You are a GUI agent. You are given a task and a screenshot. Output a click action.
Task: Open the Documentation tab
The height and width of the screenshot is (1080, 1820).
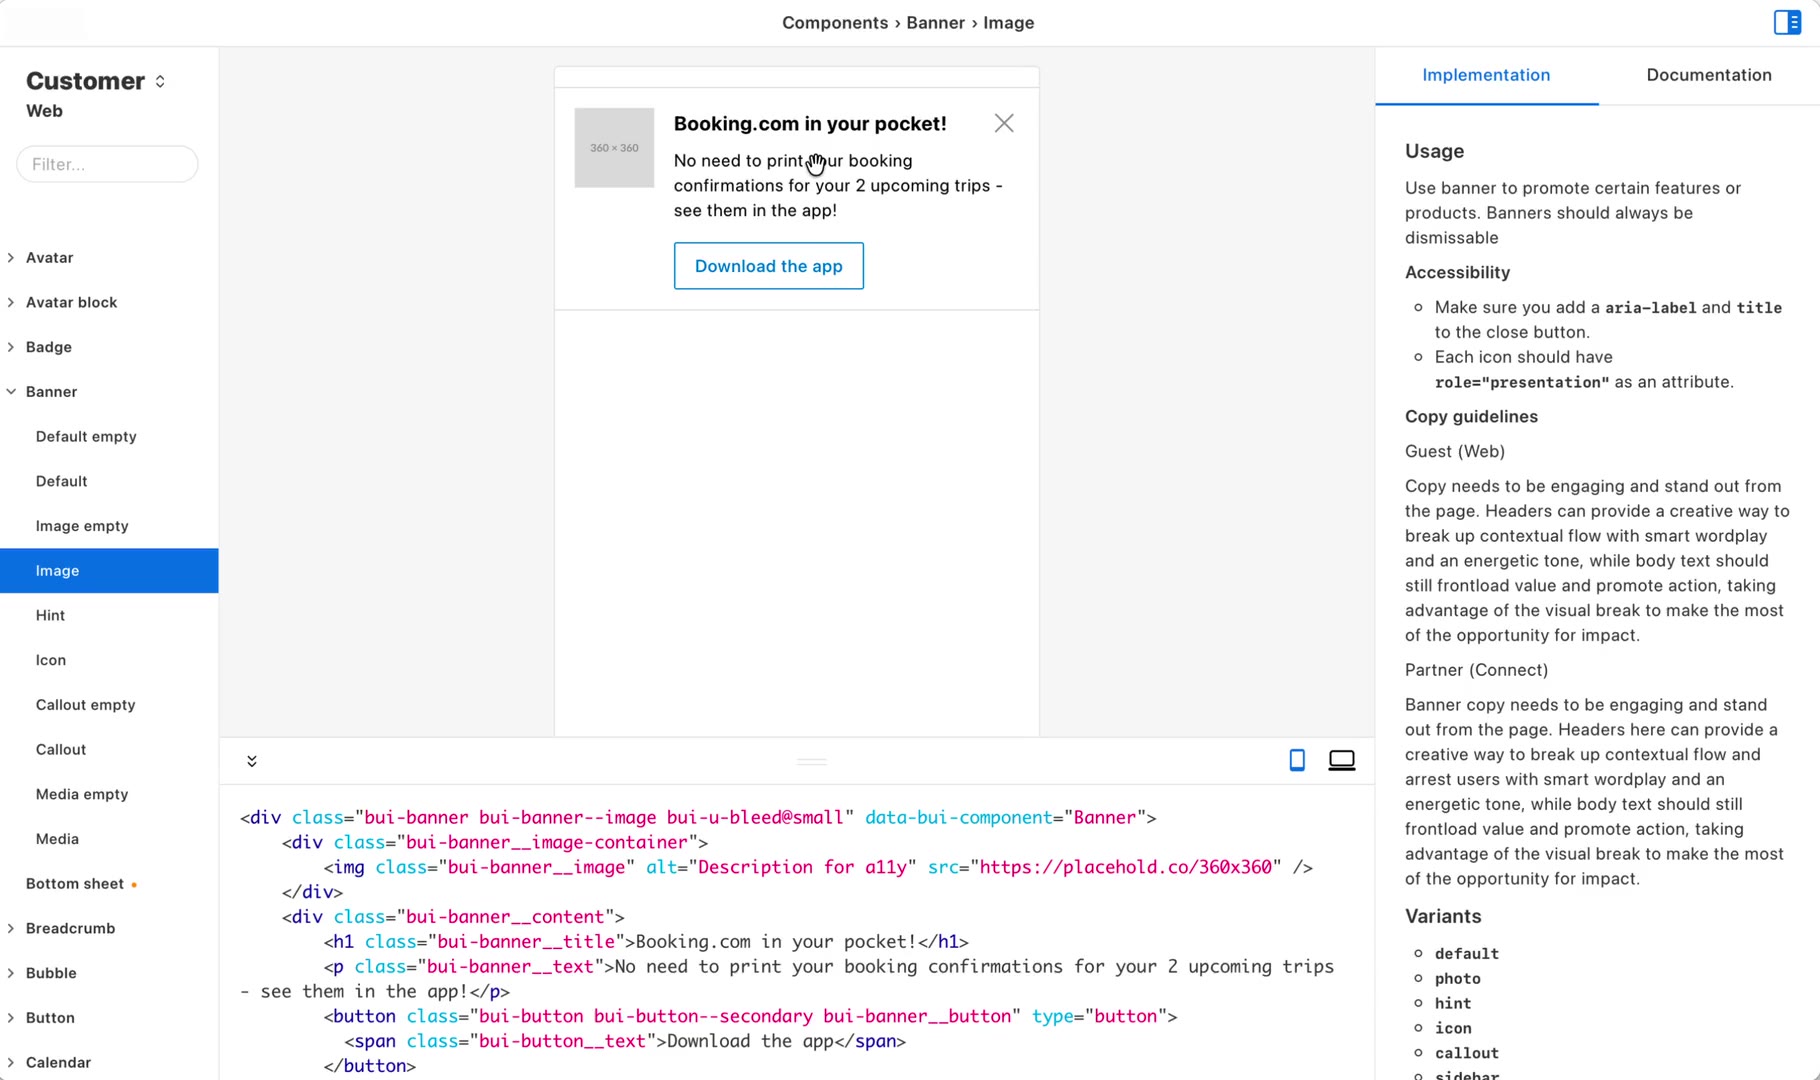pos(1709,75)
